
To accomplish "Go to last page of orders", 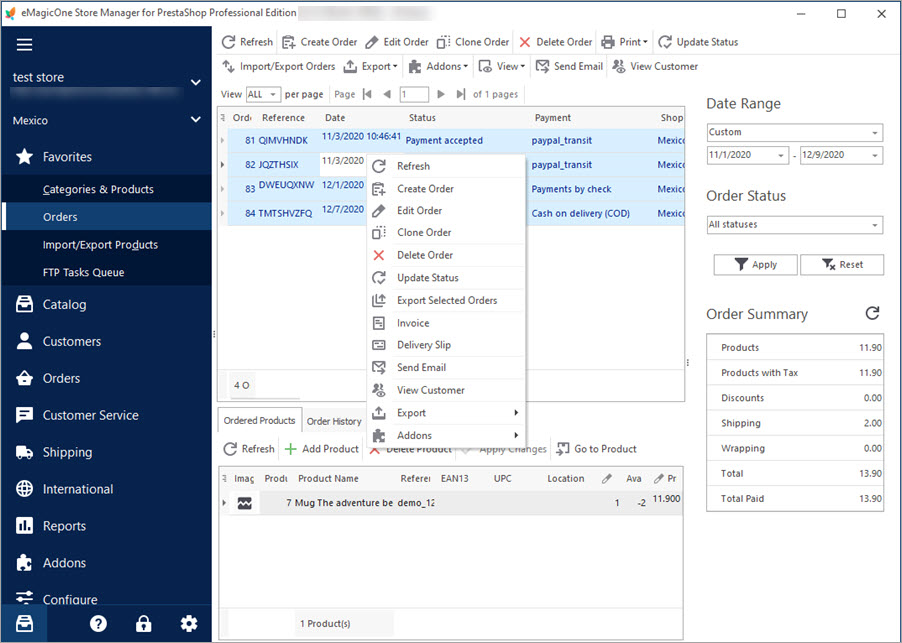I will (x=460, y=94).
